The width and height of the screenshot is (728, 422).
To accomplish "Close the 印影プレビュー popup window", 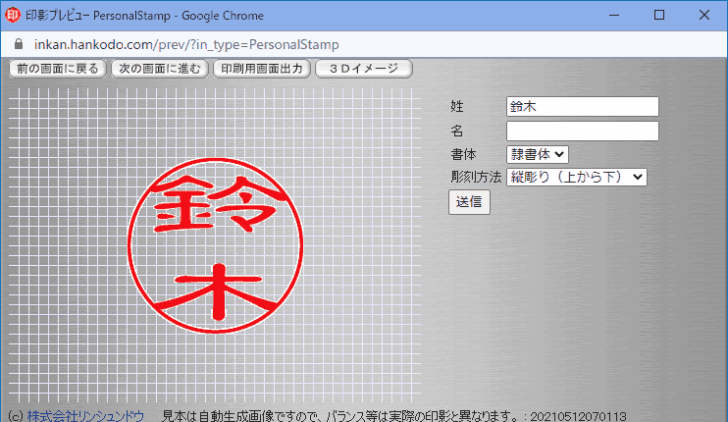I will click(x=705, y=16).
